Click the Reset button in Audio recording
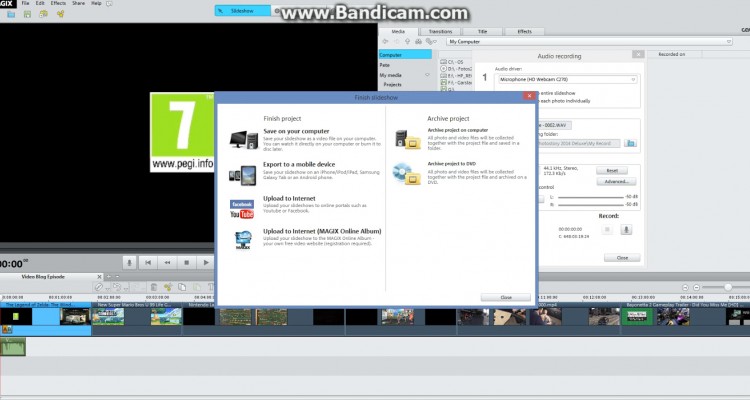The height and width of the screenshot is (400, 750). click(x=612, y=171)
